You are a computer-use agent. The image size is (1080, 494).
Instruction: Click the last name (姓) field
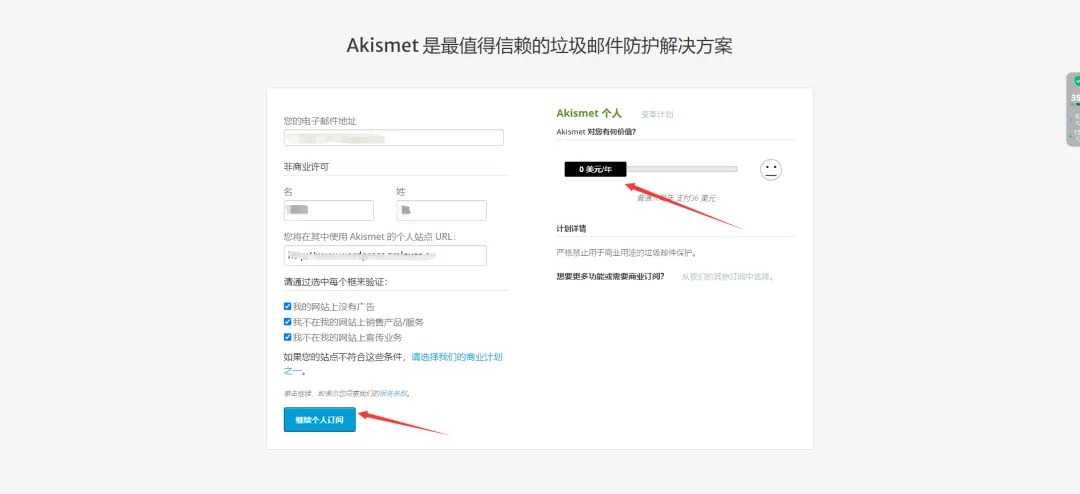[x=442, y=210]
